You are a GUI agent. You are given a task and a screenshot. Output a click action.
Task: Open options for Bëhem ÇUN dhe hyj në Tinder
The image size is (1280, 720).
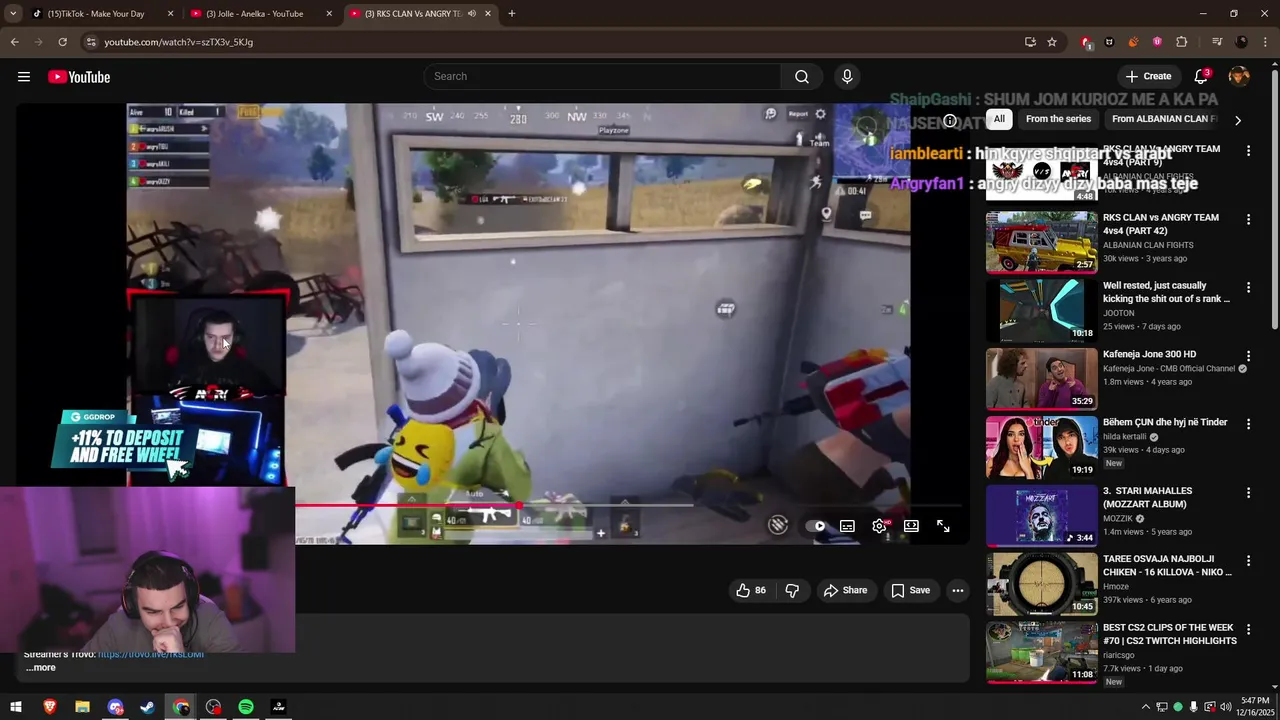click(x=1248, y=424)
